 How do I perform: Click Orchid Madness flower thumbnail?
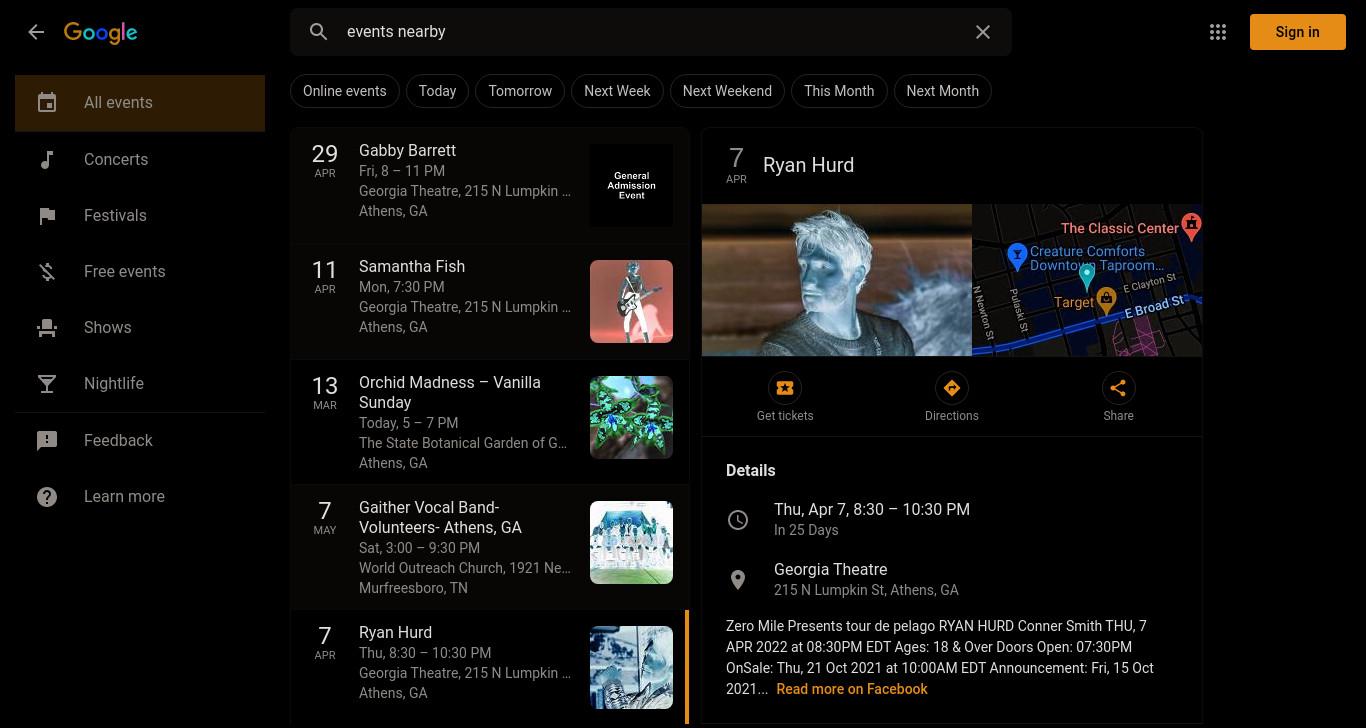point(631,417)
